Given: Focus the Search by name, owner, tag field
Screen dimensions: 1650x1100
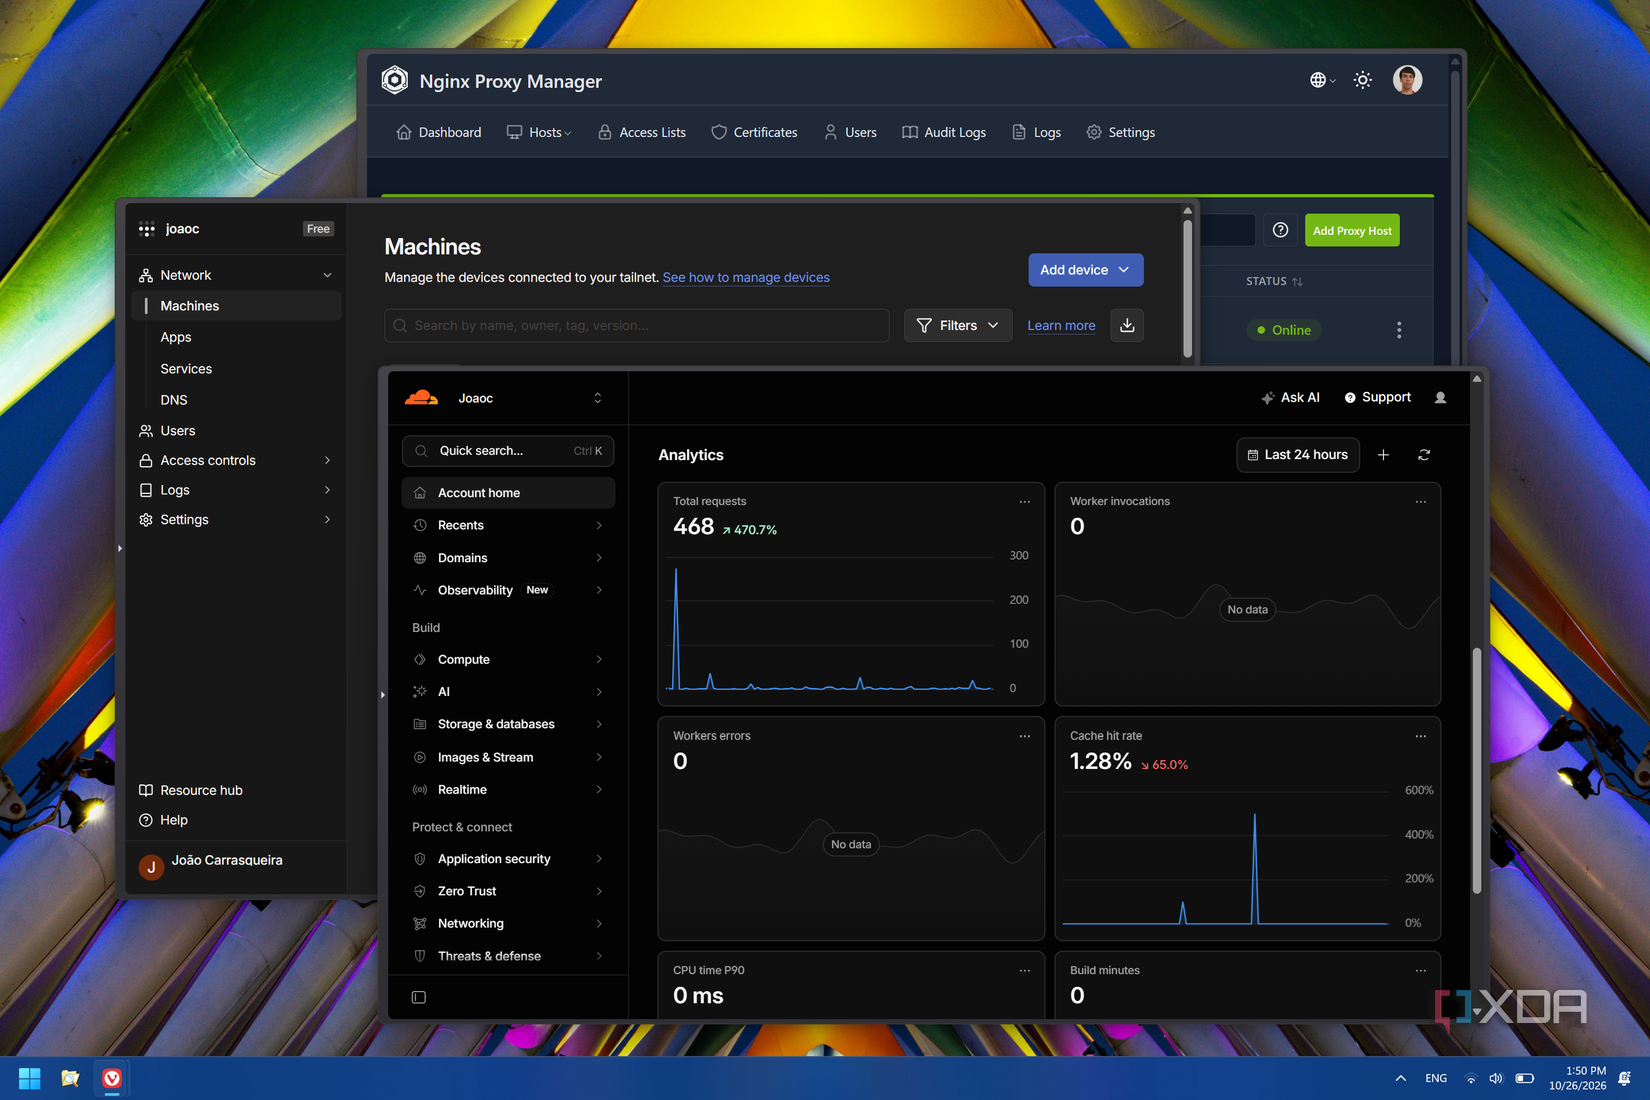Looking at the screenshot, I should click(637, 325).
